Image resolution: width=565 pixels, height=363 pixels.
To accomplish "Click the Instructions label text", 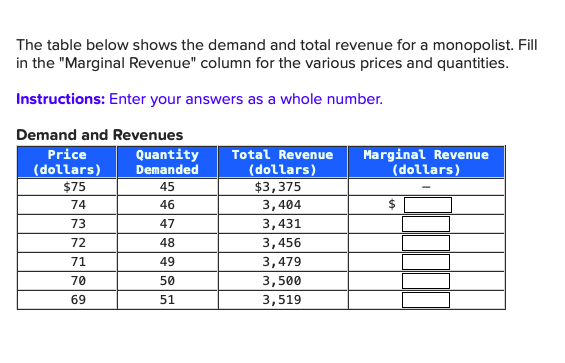I will (x=61, y=99).
